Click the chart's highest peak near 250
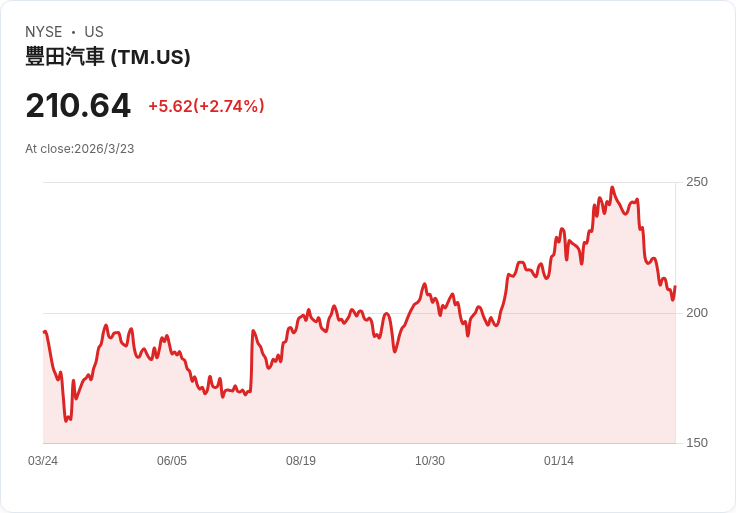 (x=612, y=188)
